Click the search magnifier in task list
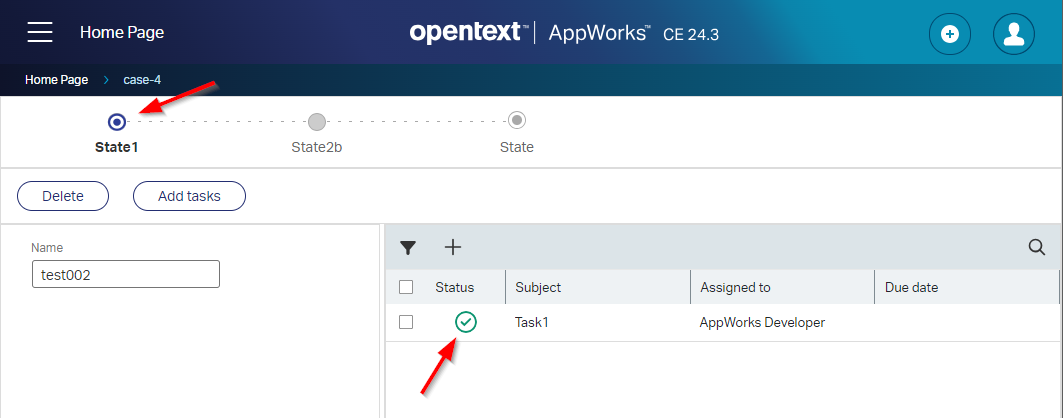 click(x=1037, y=247)
